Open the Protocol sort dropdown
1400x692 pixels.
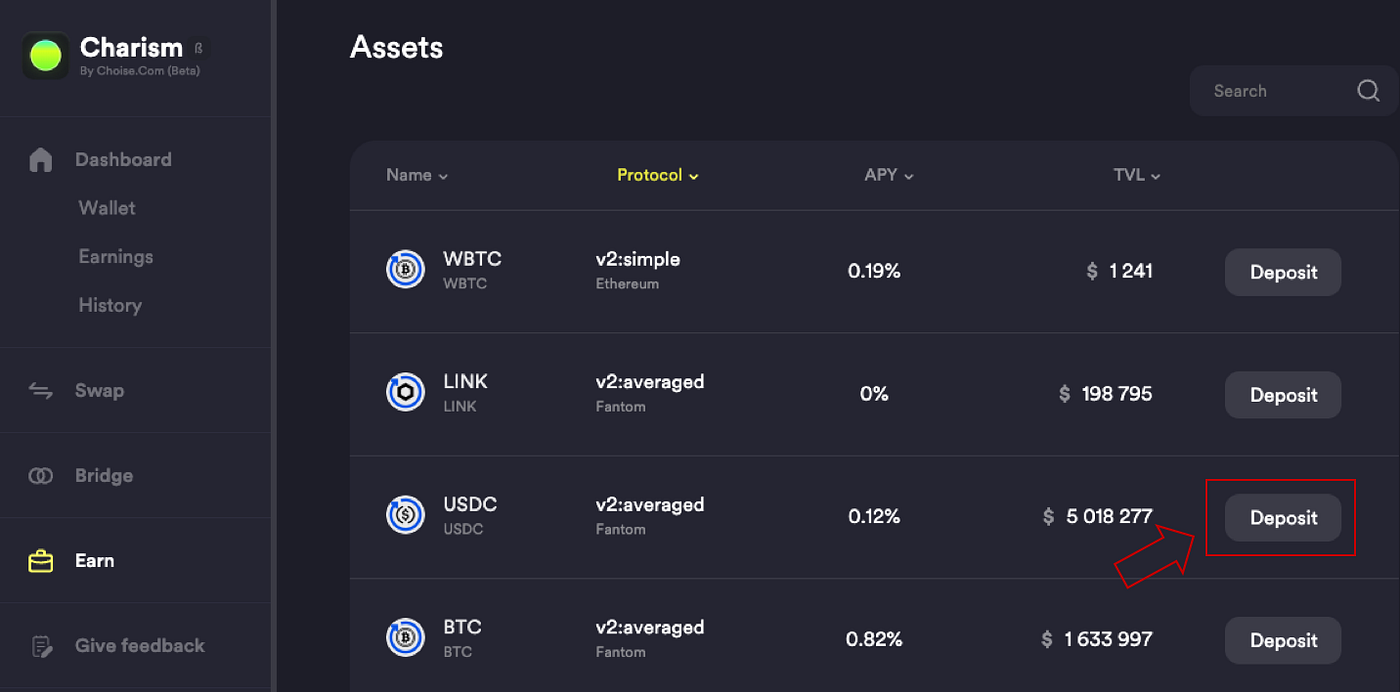[x=657, y=175]
